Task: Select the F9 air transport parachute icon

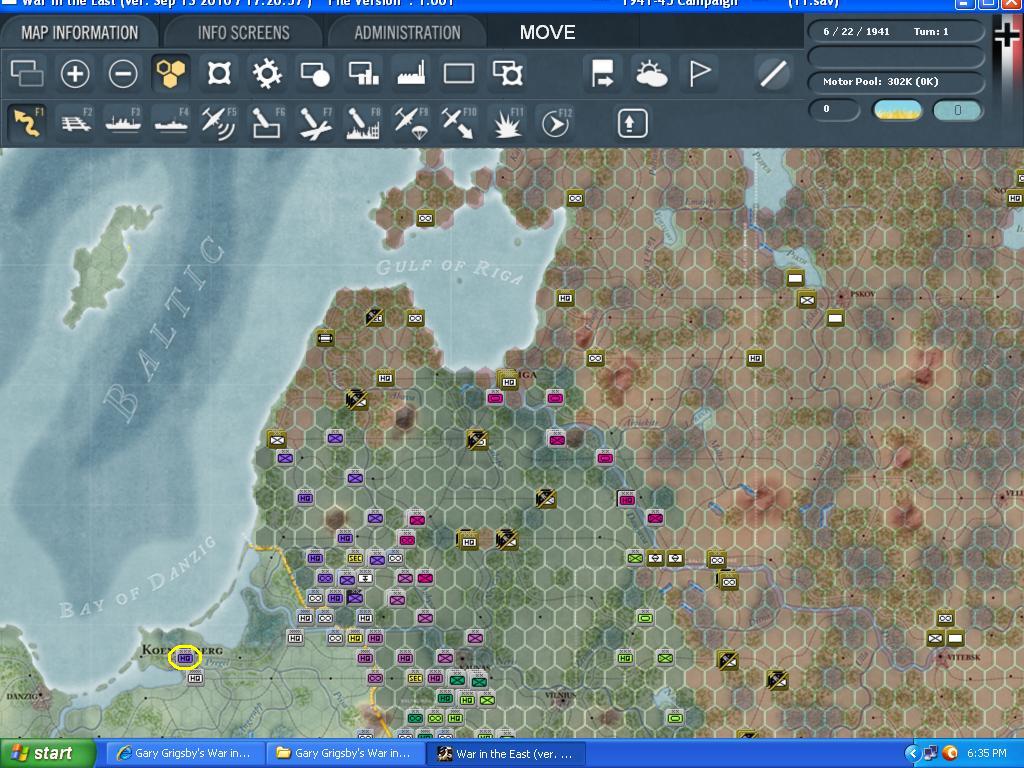Action: click(x=411, y=122)
